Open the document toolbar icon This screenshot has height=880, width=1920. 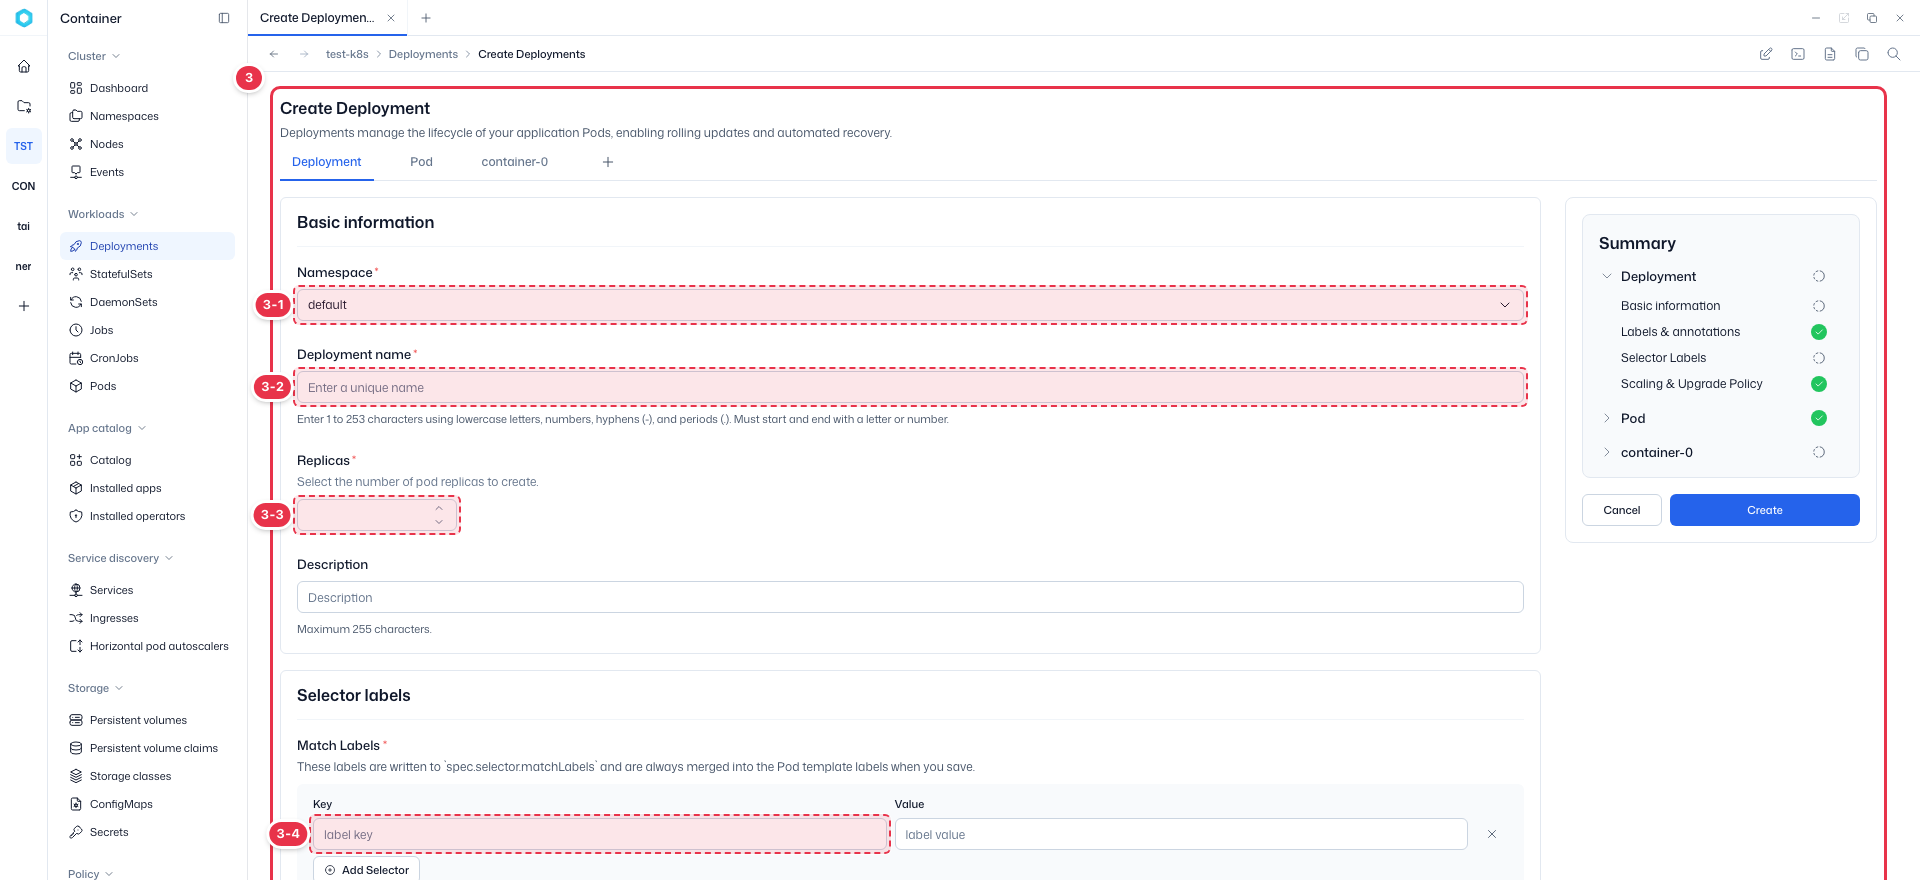point(1830,54)
